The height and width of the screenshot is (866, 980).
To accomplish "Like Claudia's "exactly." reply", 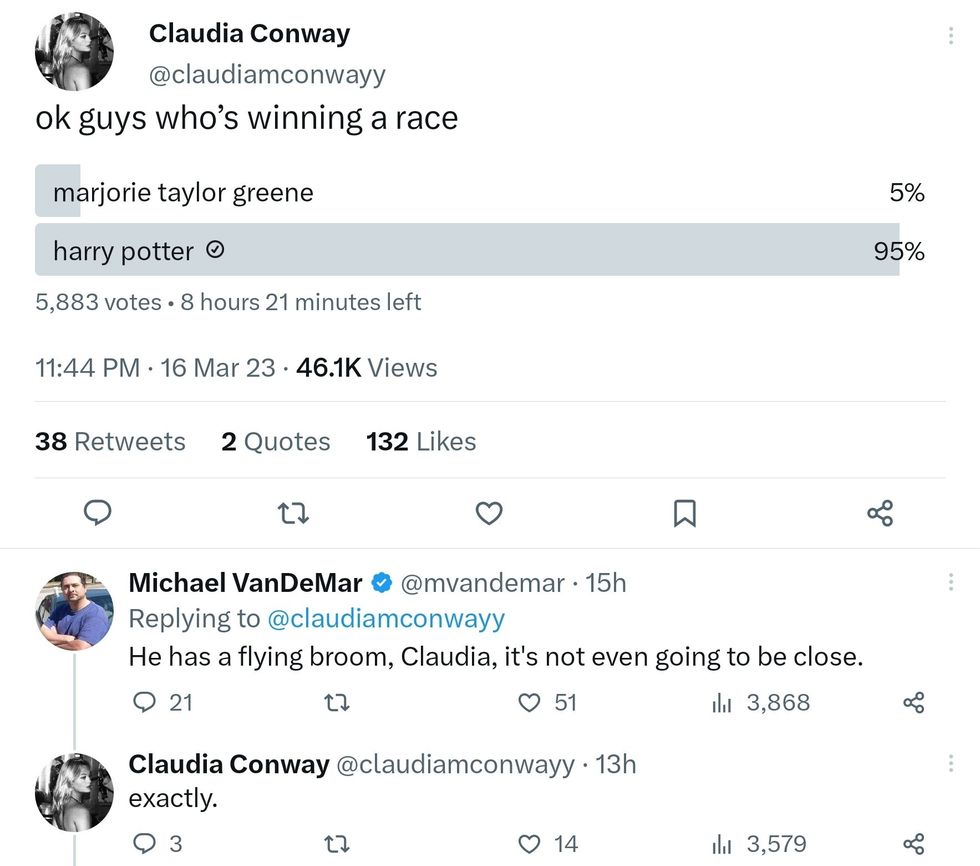I will pyautogui.click(x=530, y=844).
